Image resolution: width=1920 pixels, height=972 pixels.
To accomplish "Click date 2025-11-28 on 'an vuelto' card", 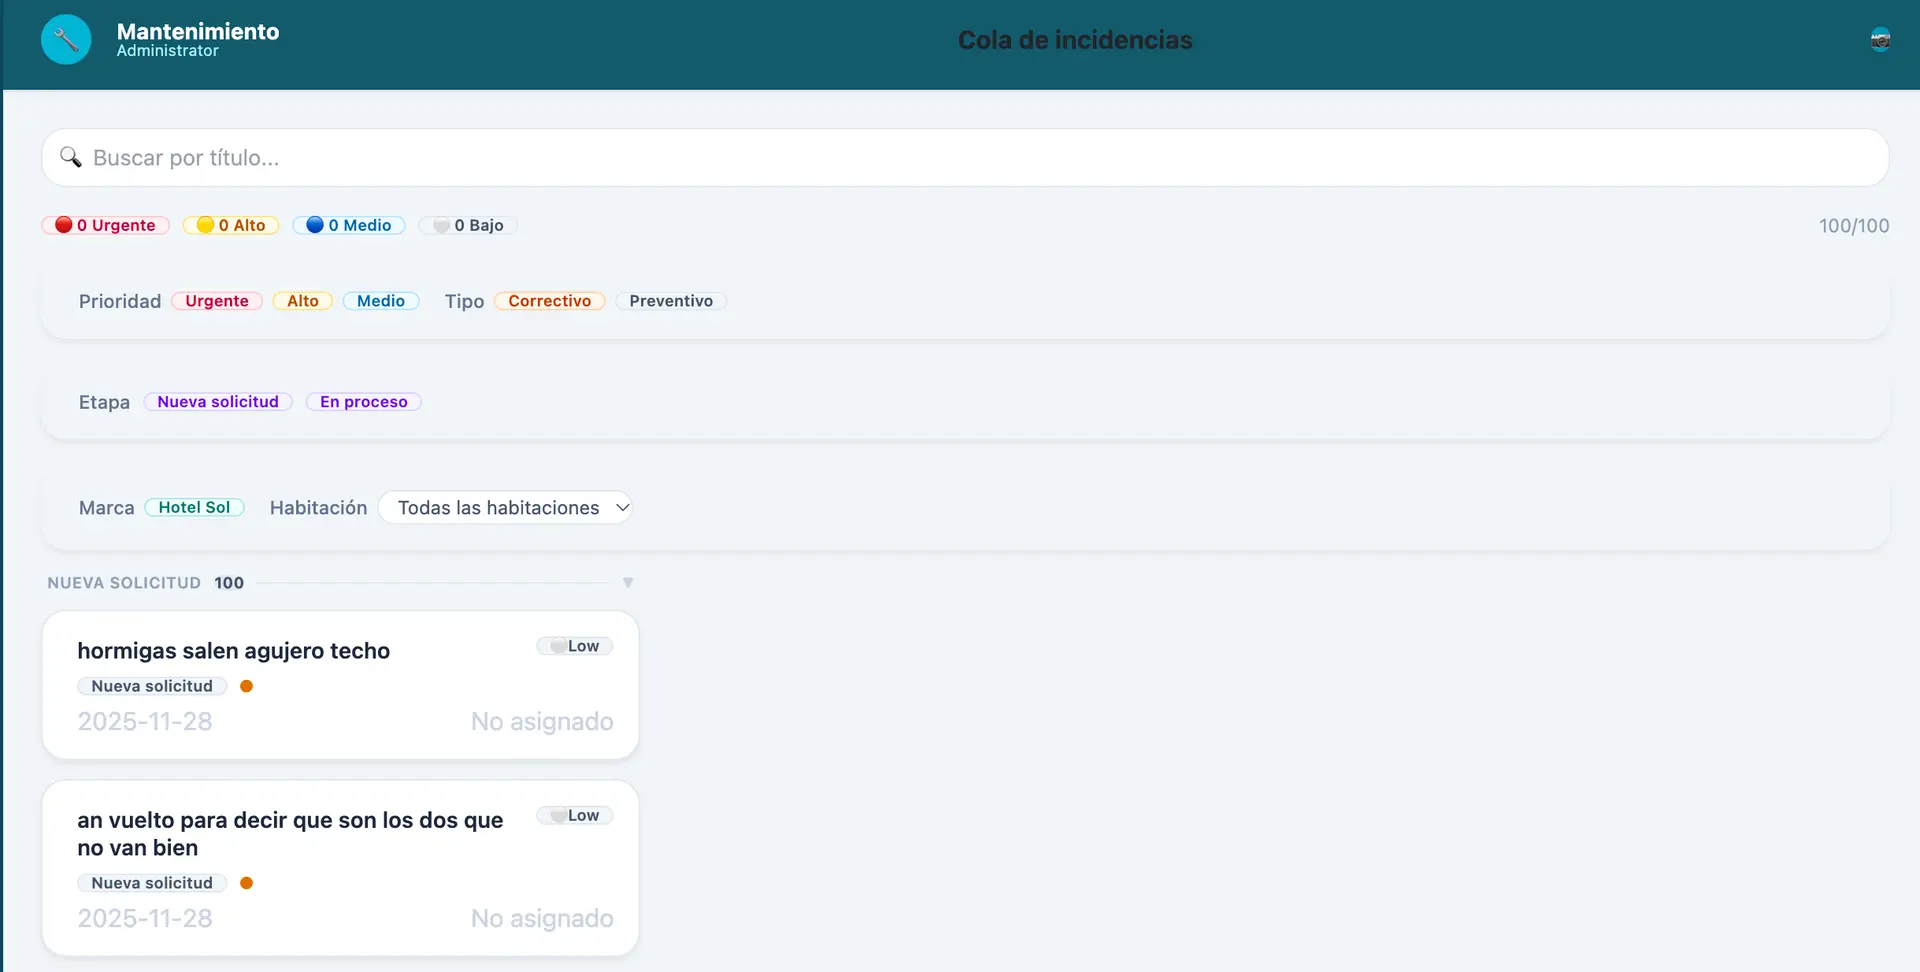I will point(145,919).
